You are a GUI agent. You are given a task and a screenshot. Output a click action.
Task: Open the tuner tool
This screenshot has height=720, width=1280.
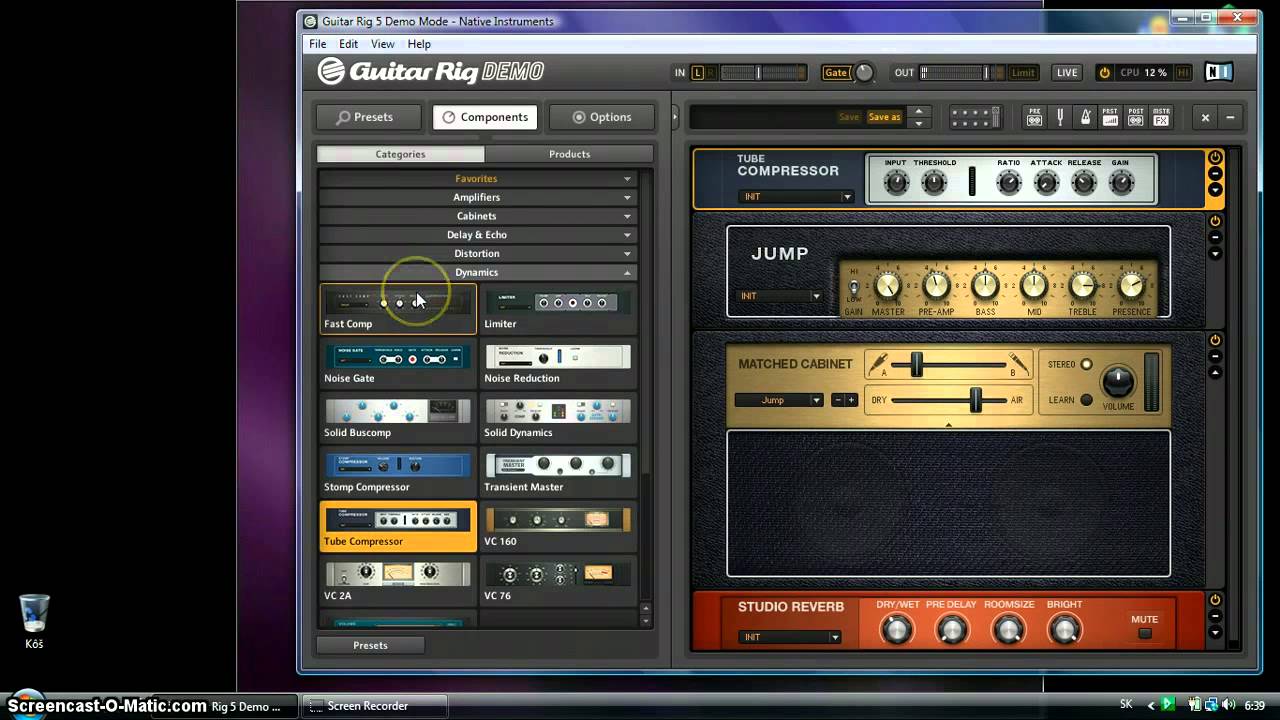point(1060,117)
